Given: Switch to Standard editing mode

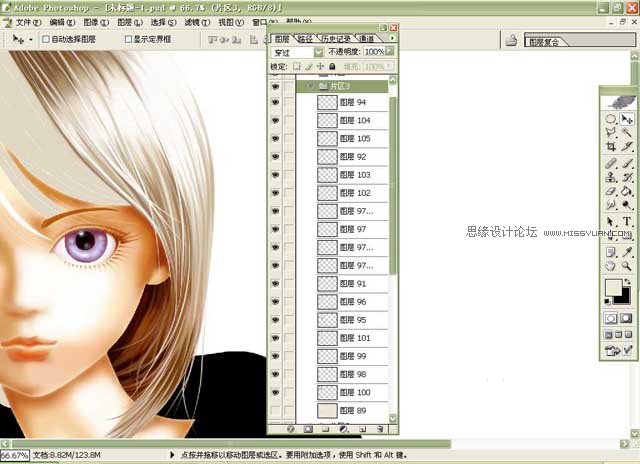Looking at the screenshot, I should click(x=611, y=318).
